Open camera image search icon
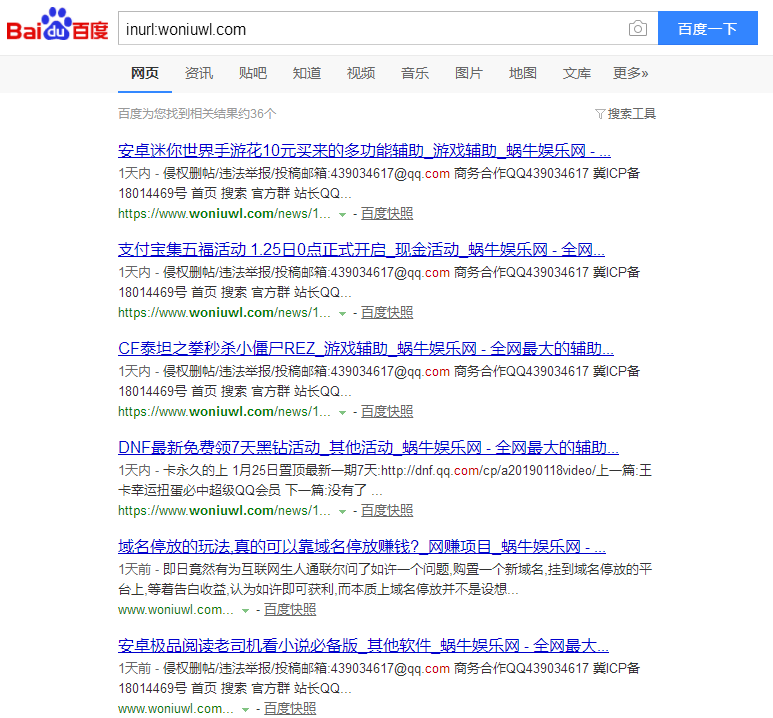 (x=637, y=29)
